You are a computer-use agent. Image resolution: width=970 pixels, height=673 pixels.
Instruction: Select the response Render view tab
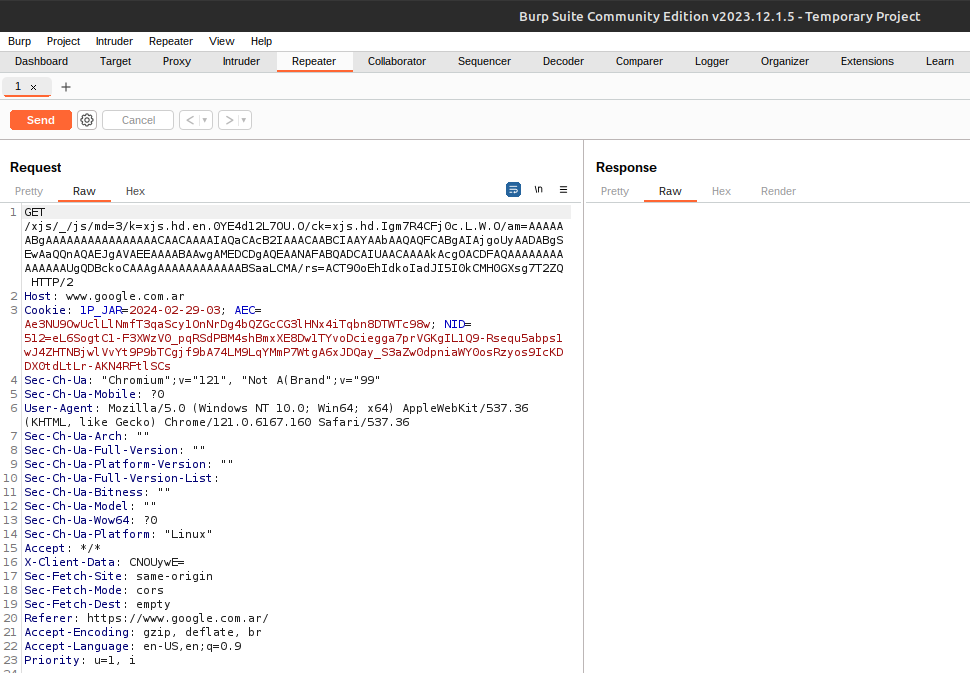point(778,191)
